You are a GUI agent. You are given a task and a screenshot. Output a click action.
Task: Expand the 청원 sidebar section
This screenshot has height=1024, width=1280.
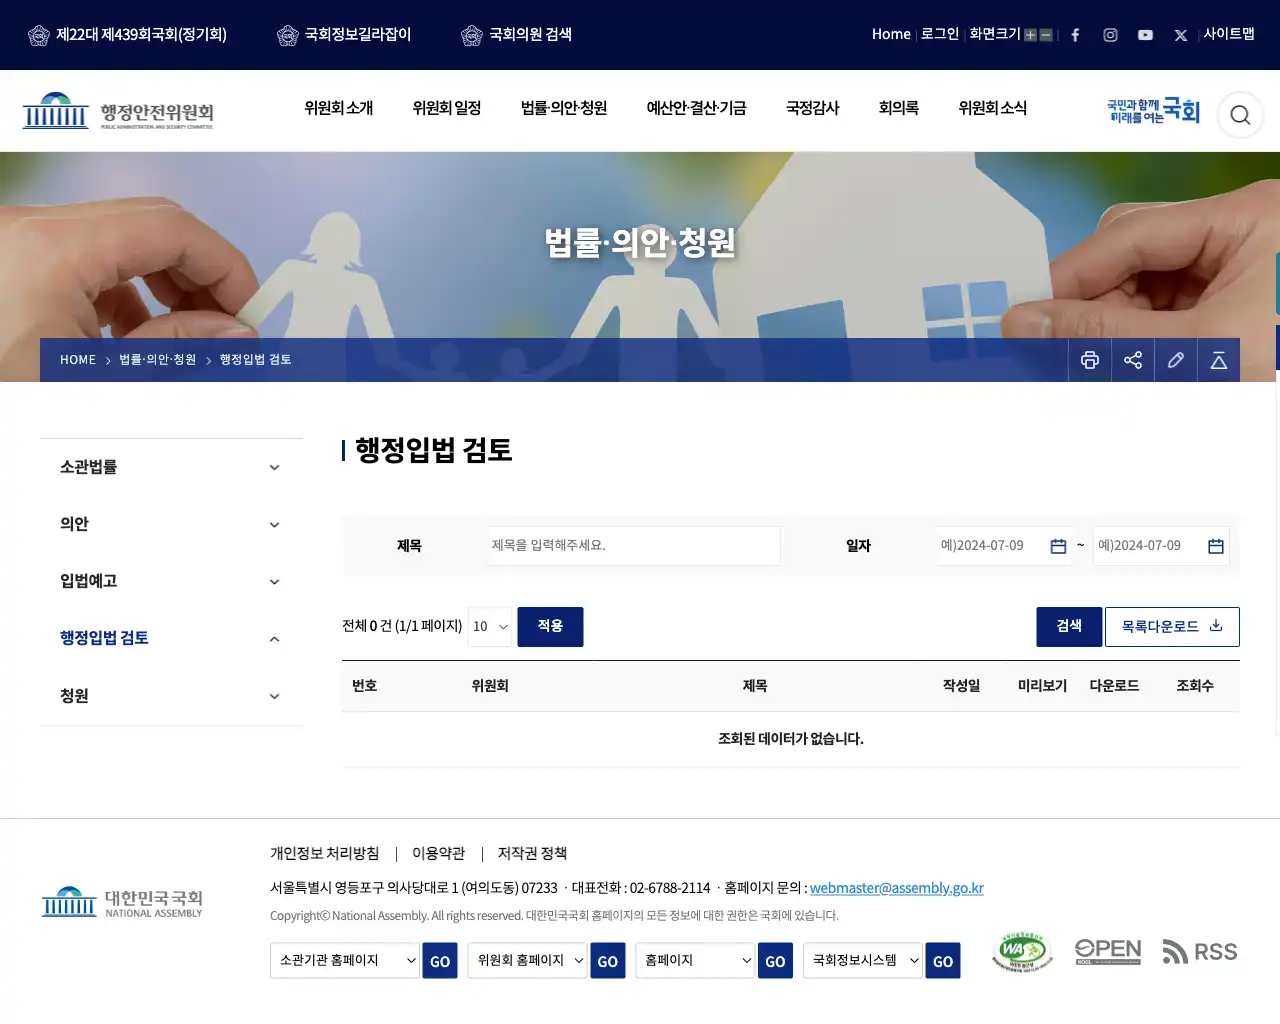(171, 696)
